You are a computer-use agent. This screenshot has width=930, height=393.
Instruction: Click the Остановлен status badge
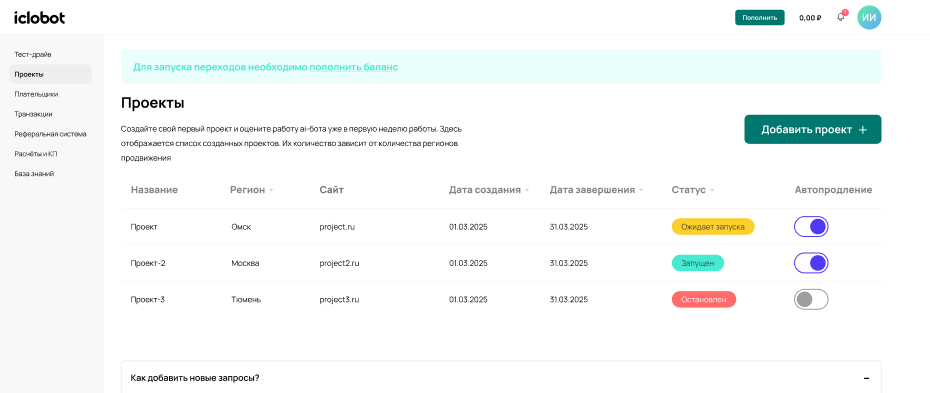[x=704, y=299]
